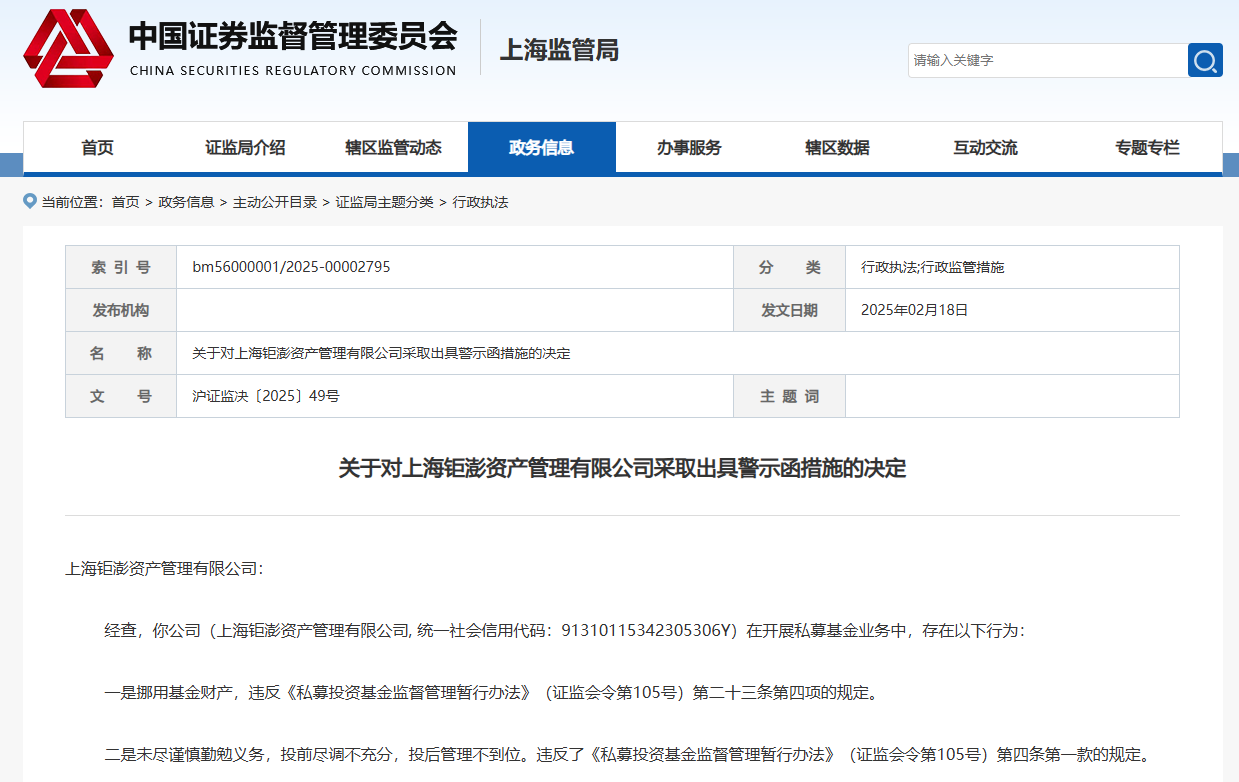Viewport: 1239px width, 782px height.
Task: Type in the keyword search field
Action: [1046, 60]
